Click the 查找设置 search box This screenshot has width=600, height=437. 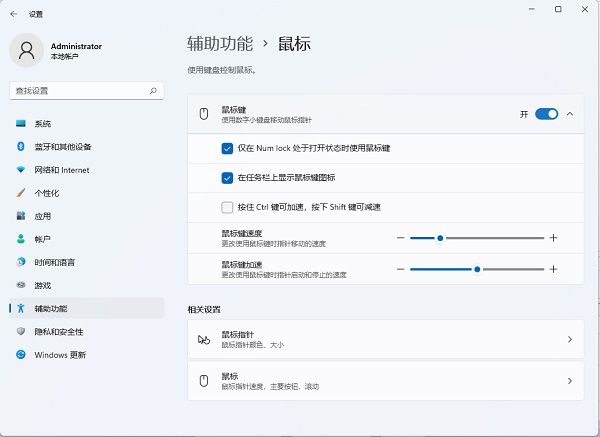pos(78,90)
